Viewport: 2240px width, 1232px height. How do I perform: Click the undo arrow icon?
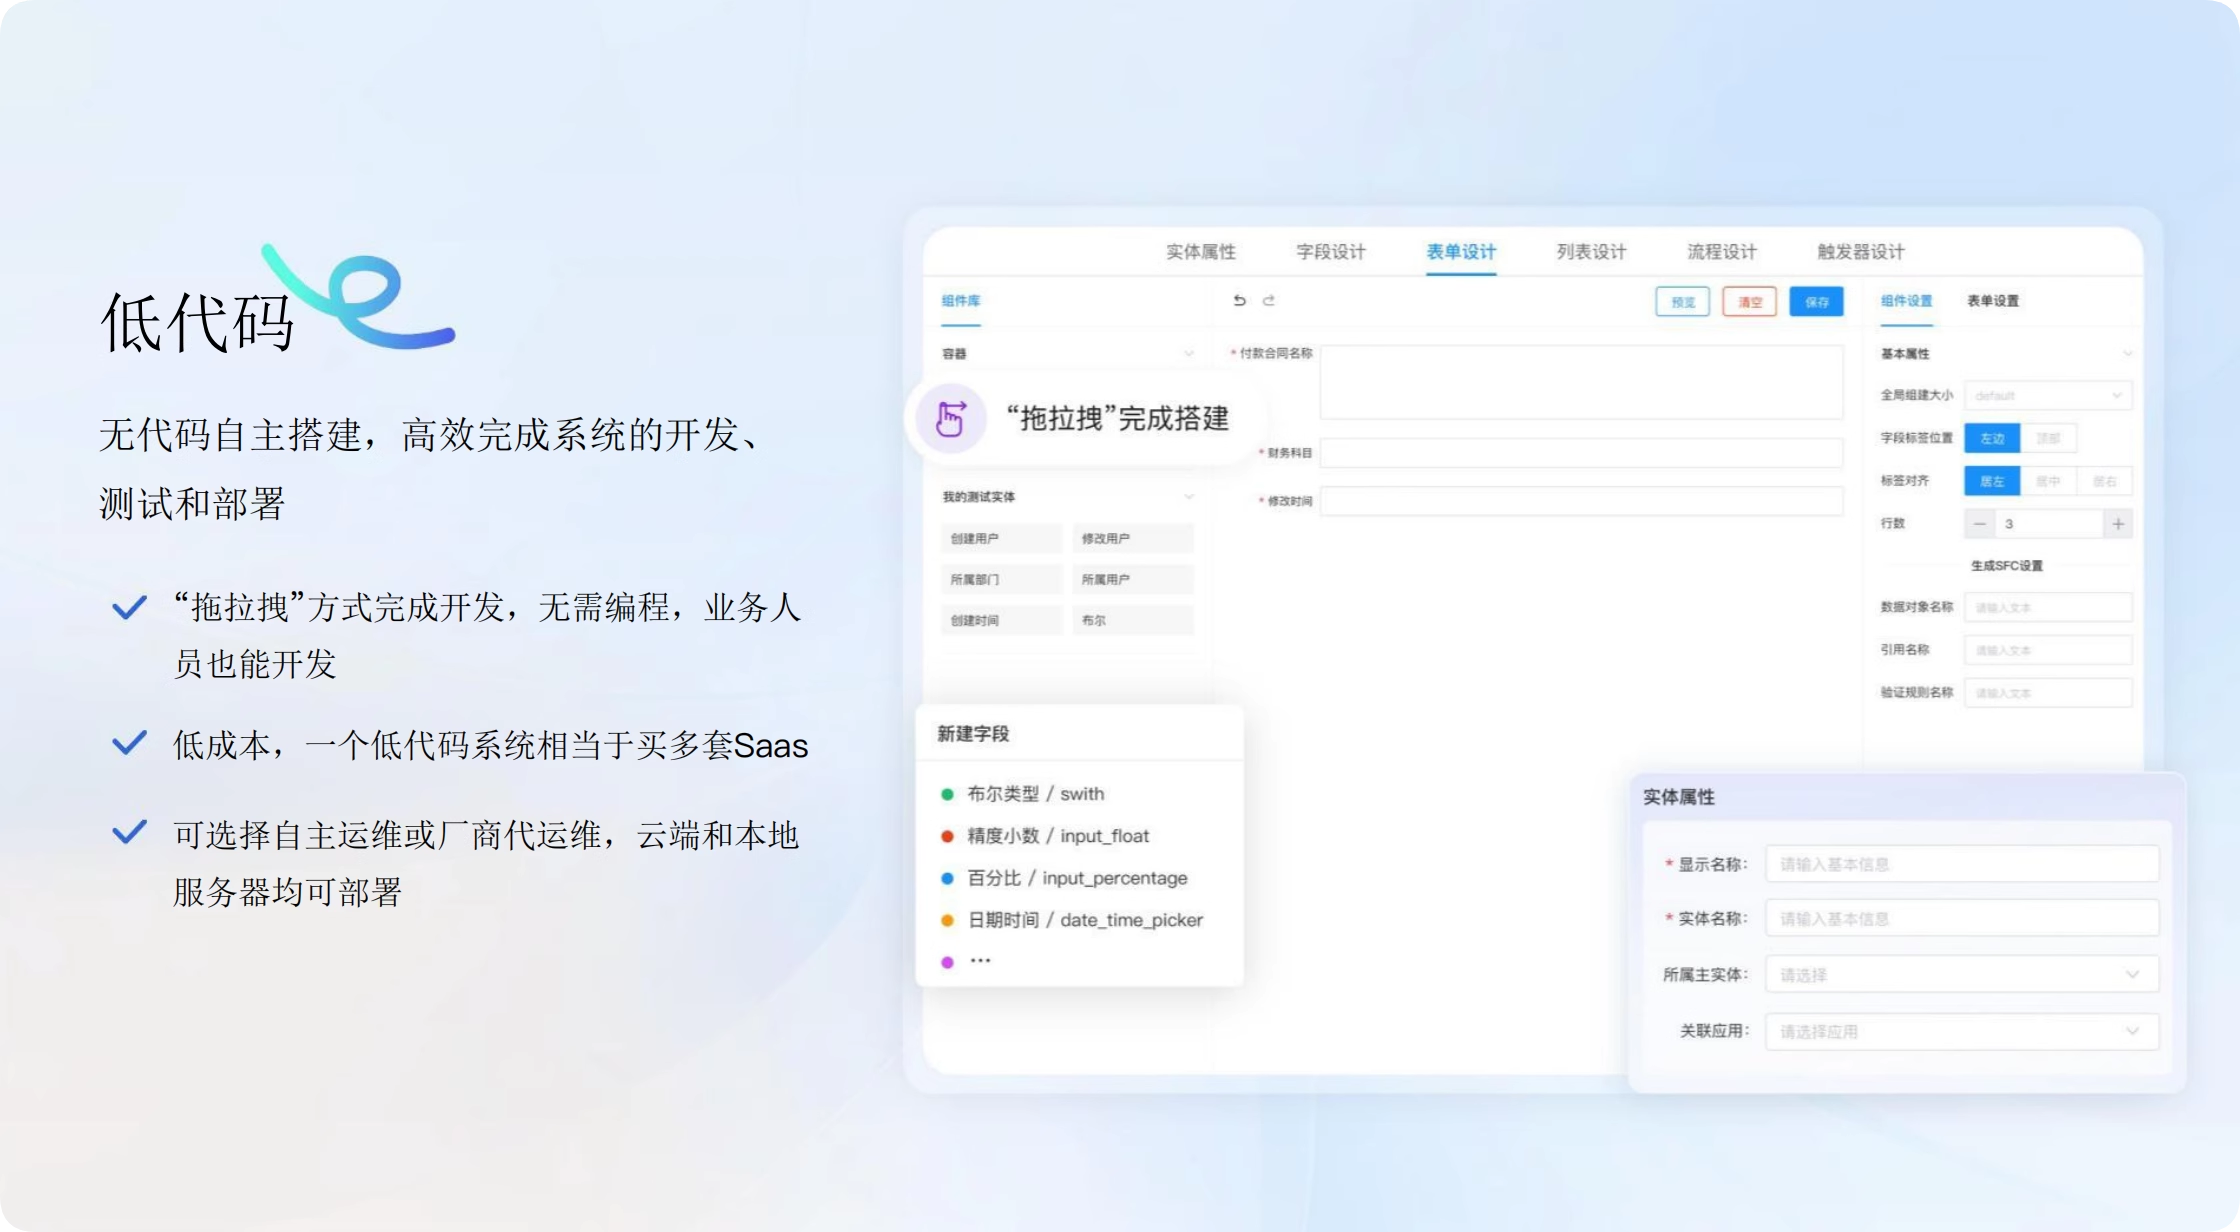[1239, 300]
